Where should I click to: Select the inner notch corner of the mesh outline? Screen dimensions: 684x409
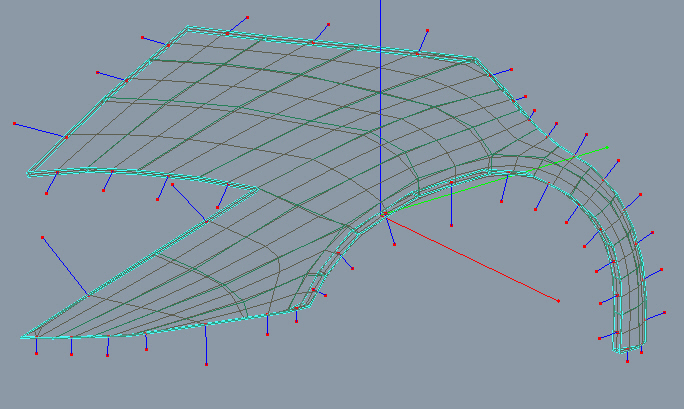pos(258,186)
